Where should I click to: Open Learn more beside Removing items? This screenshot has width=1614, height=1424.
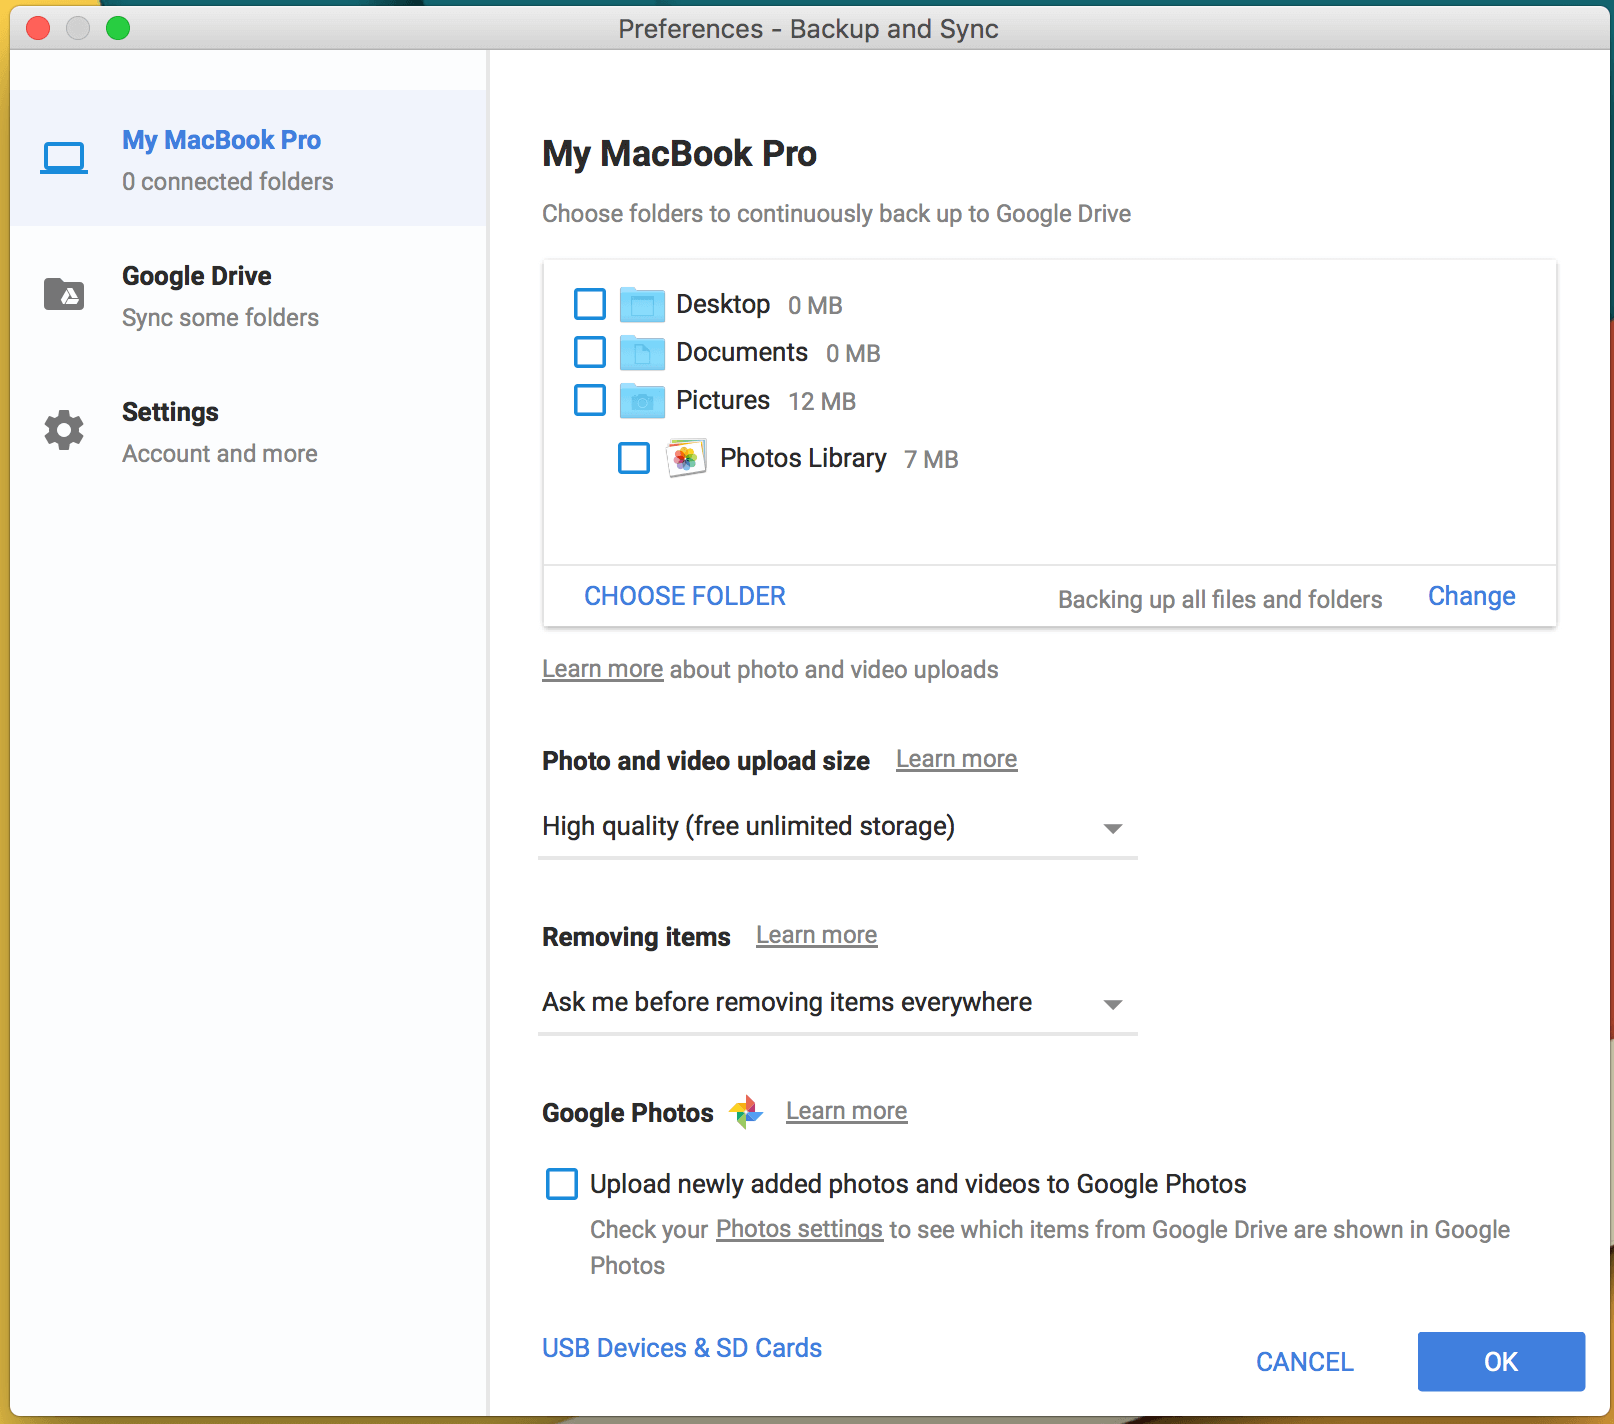[816, 935]
